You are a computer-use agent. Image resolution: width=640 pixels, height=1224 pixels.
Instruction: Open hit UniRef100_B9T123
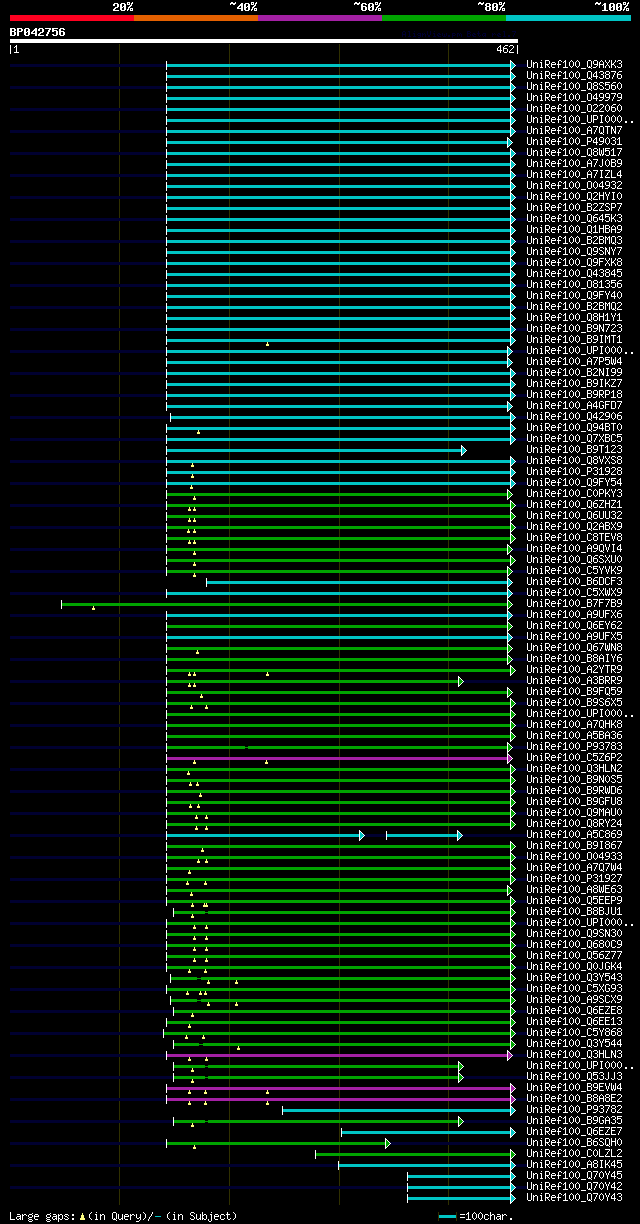click(574, 449)
